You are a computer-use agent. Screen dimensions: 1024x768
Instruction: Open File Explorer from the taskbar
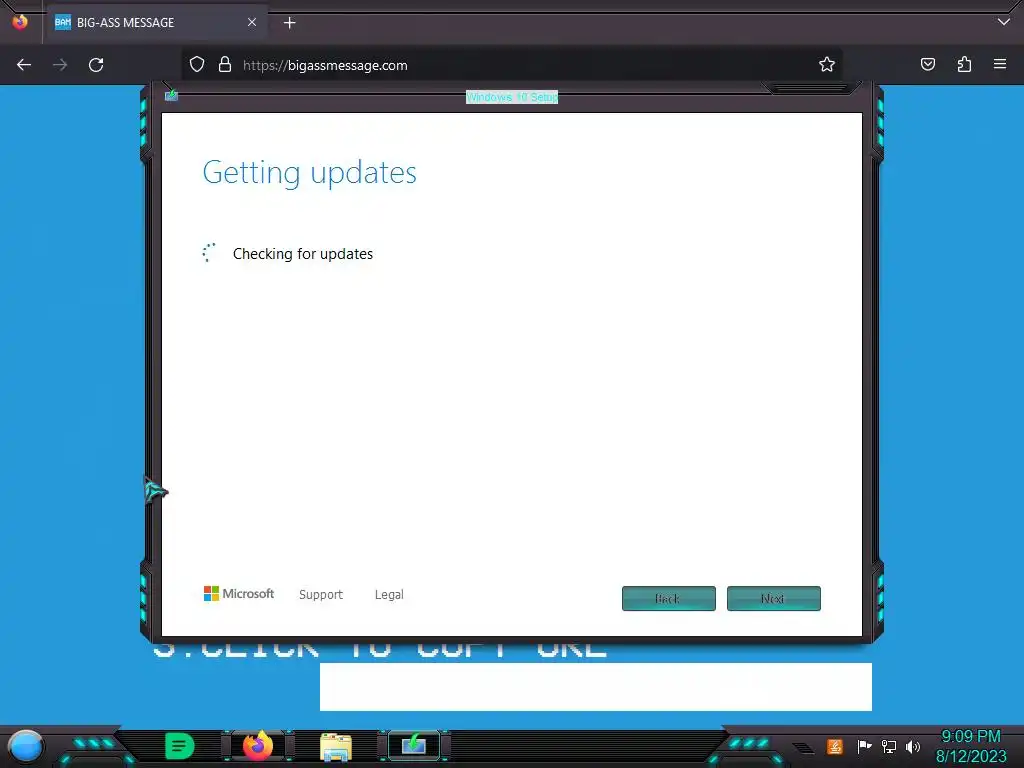(336, 746)
